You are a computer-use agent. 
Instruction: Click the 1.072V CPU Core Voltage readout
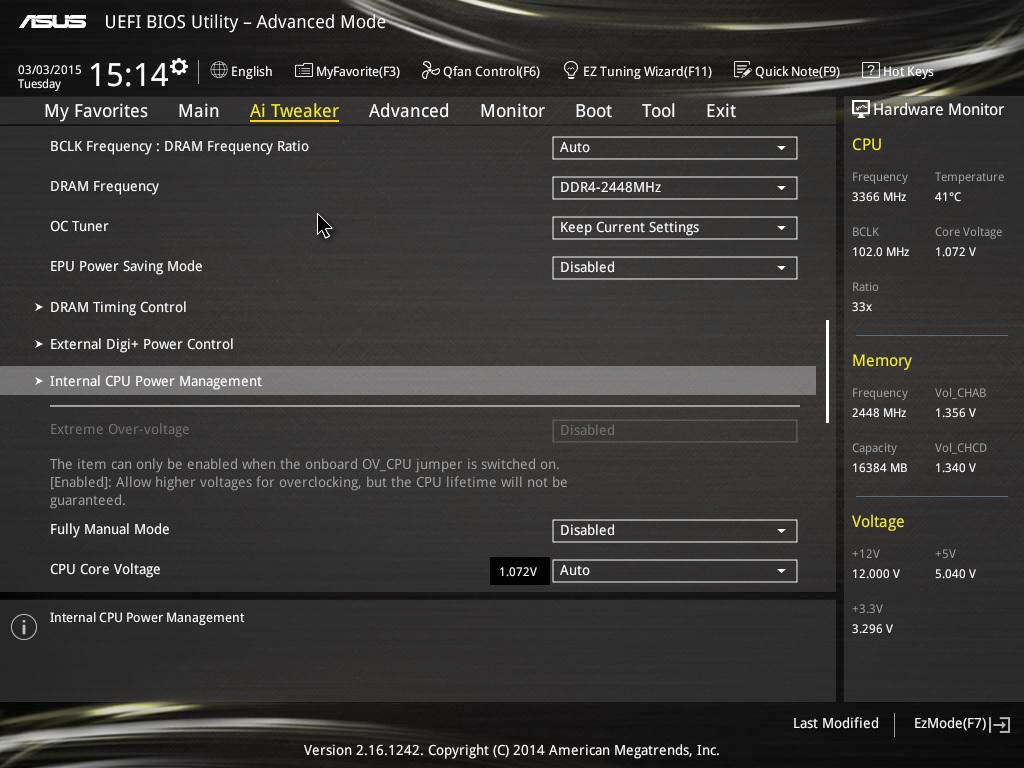click(519, 571)
